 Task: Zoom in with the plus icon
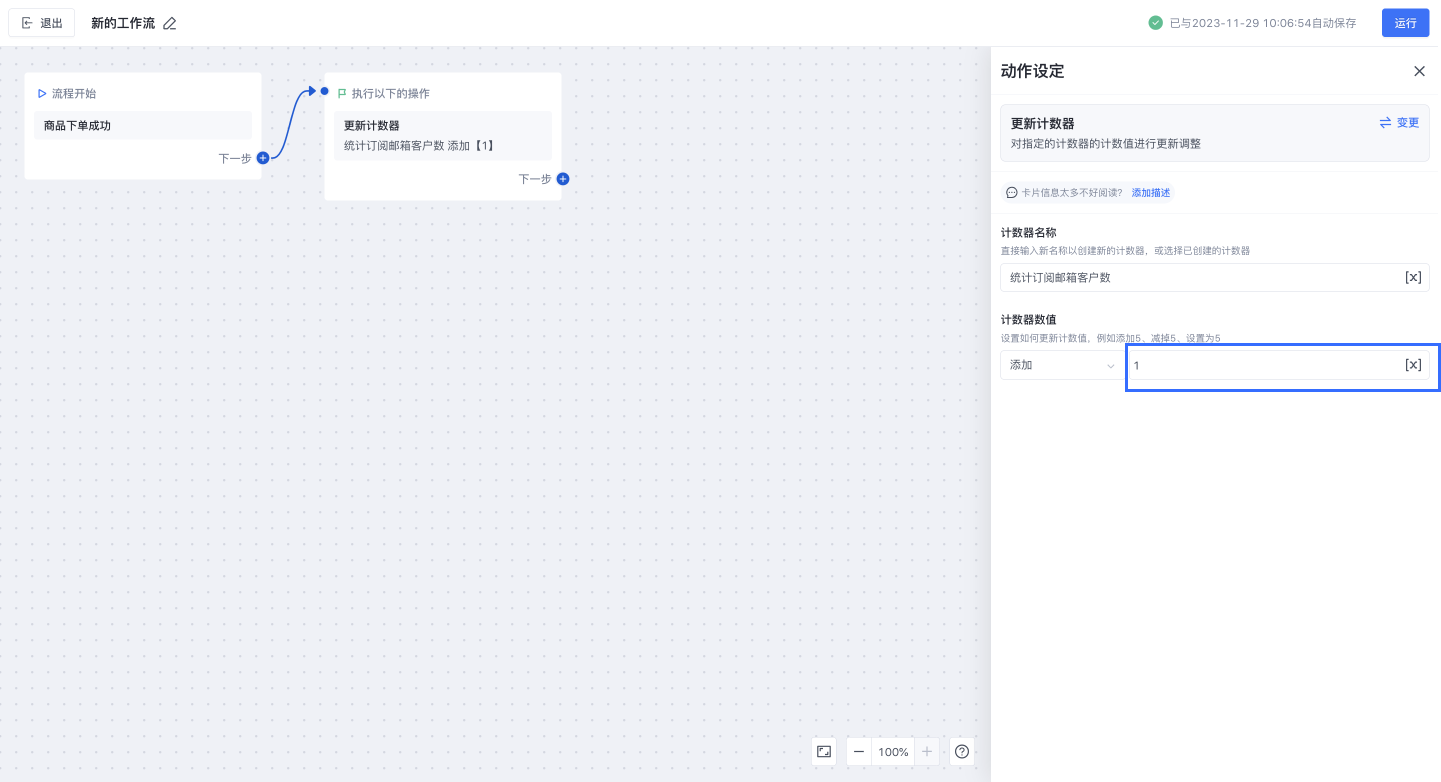click(x=927, y=751)
